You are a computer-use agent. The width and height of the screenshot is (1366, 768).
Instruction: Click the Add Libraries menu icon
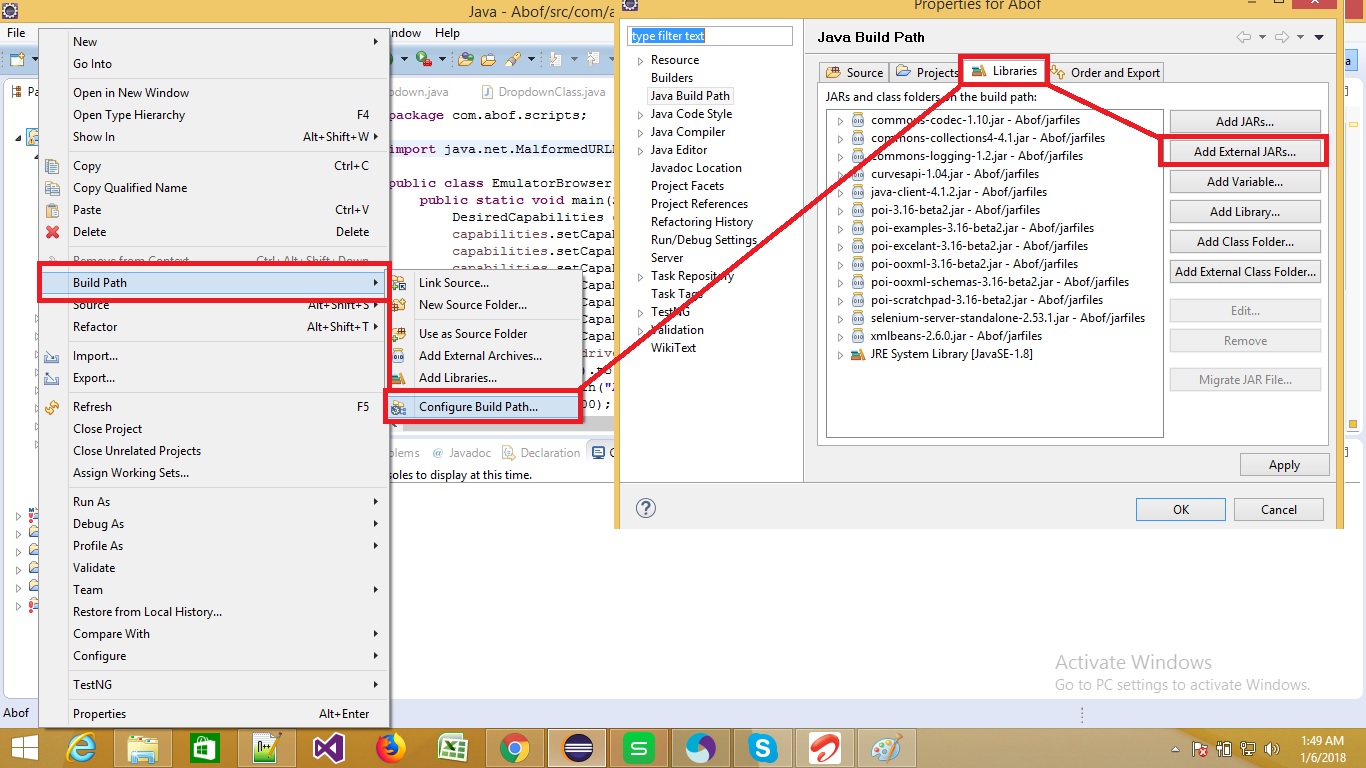tap(399, 378)
